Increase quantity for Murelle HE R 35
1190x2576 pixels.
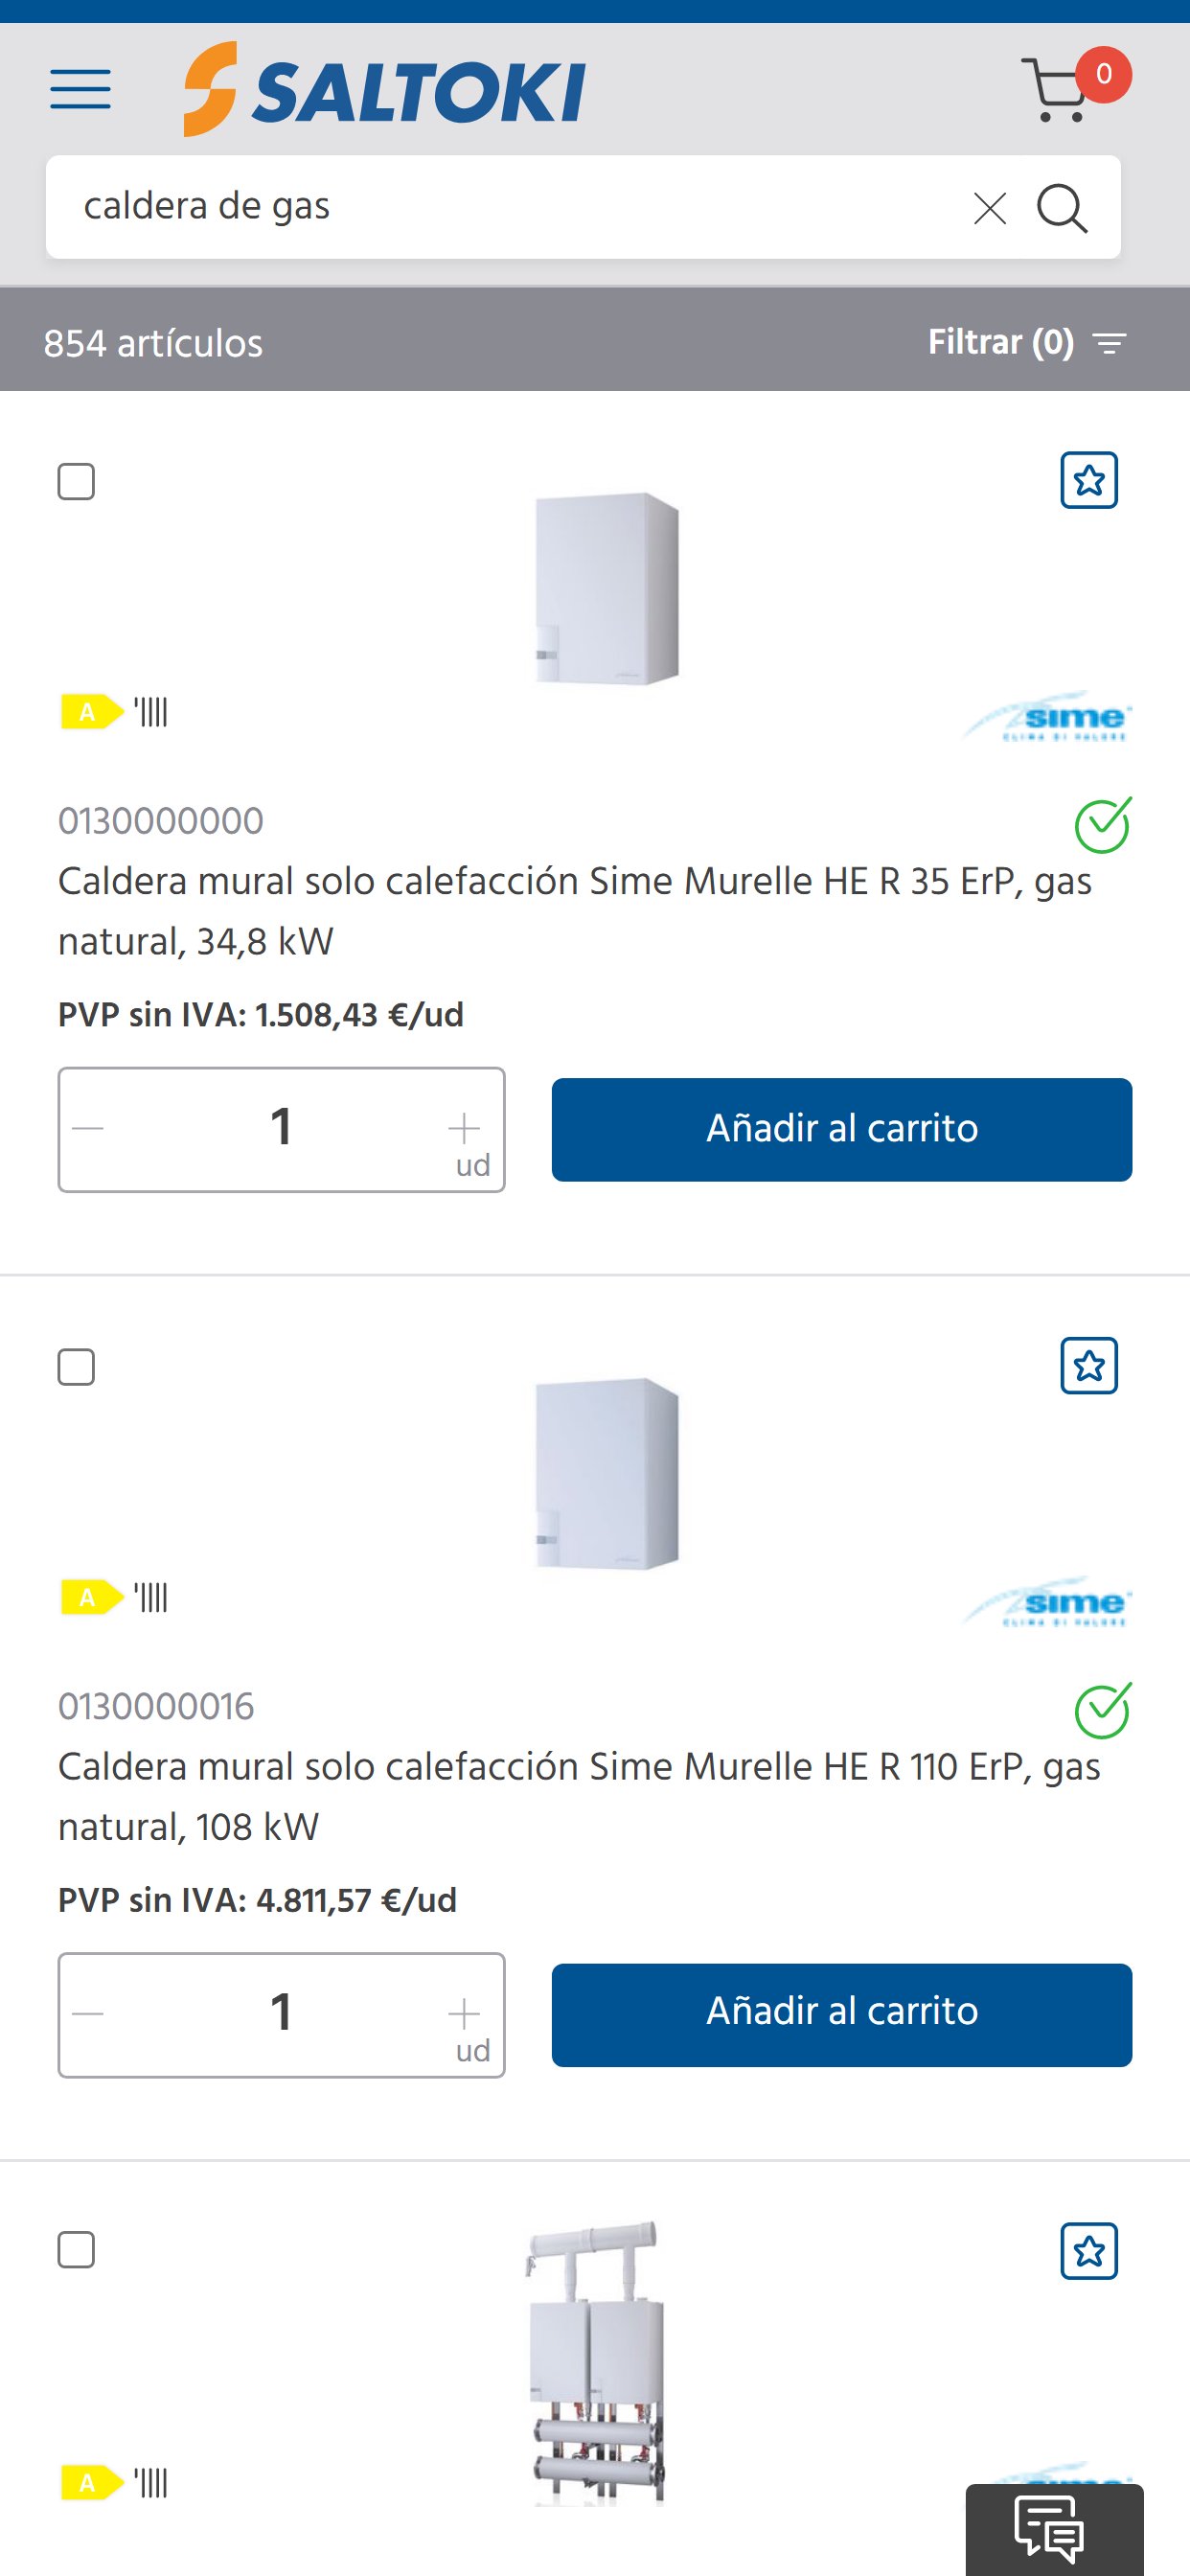pos(463,1127)
